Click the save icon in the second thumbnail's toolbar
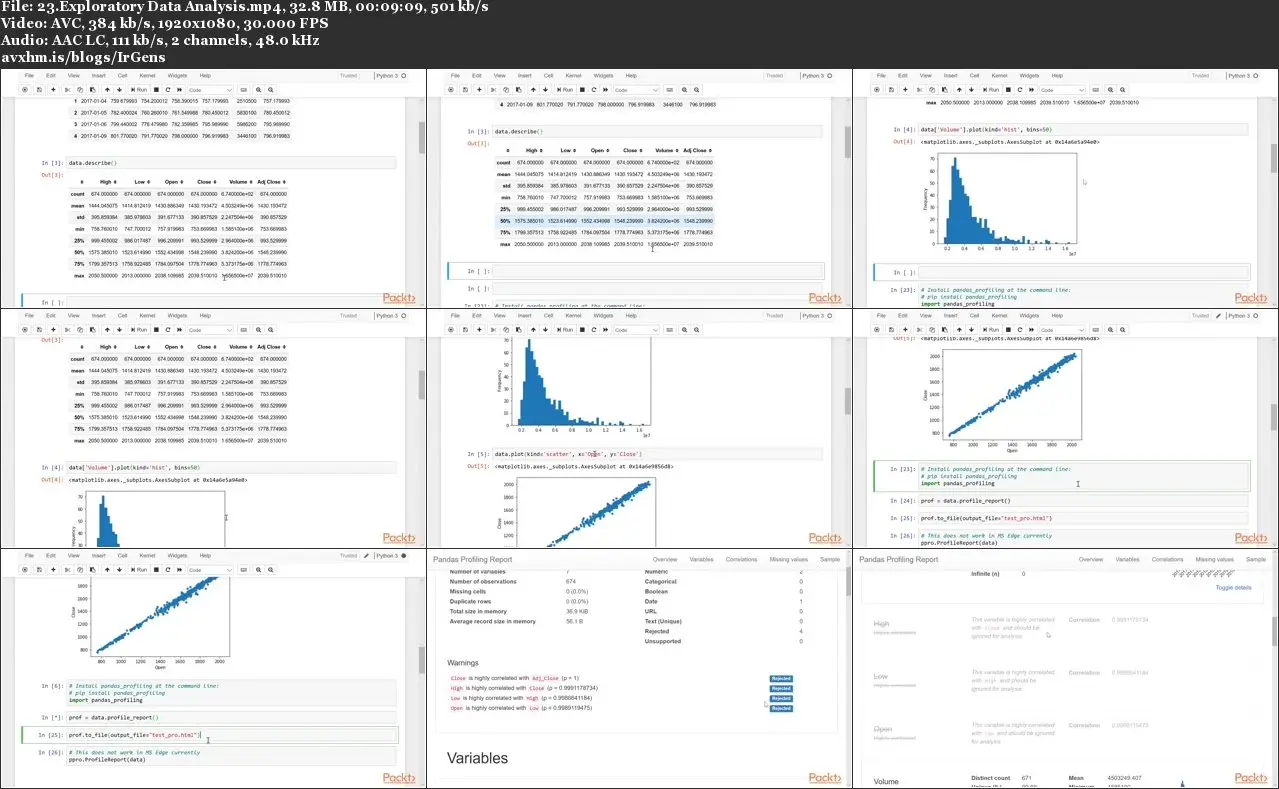 pos(465,90)
